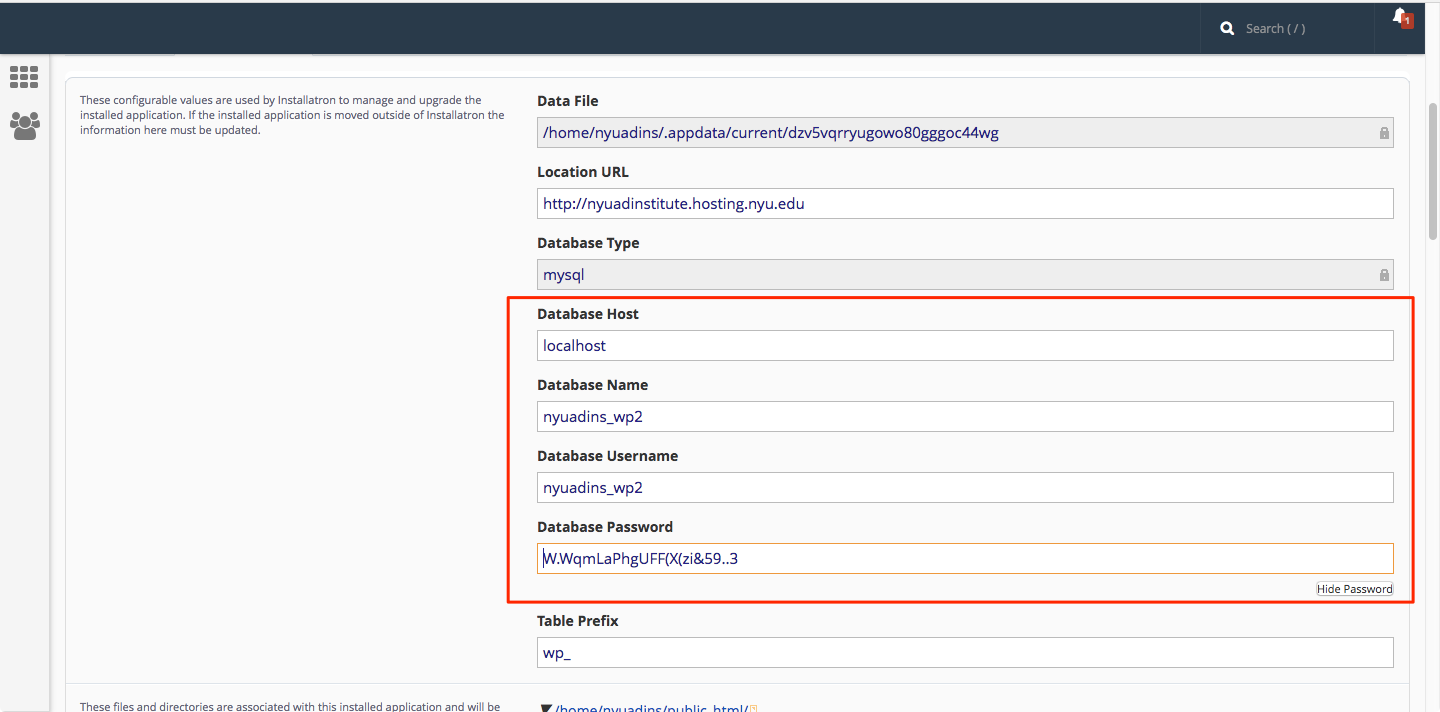Screen dimensions: 1440x712
Task: Open the notifications bell icon
Action: pyautogui.click(x=1399, y=17)
